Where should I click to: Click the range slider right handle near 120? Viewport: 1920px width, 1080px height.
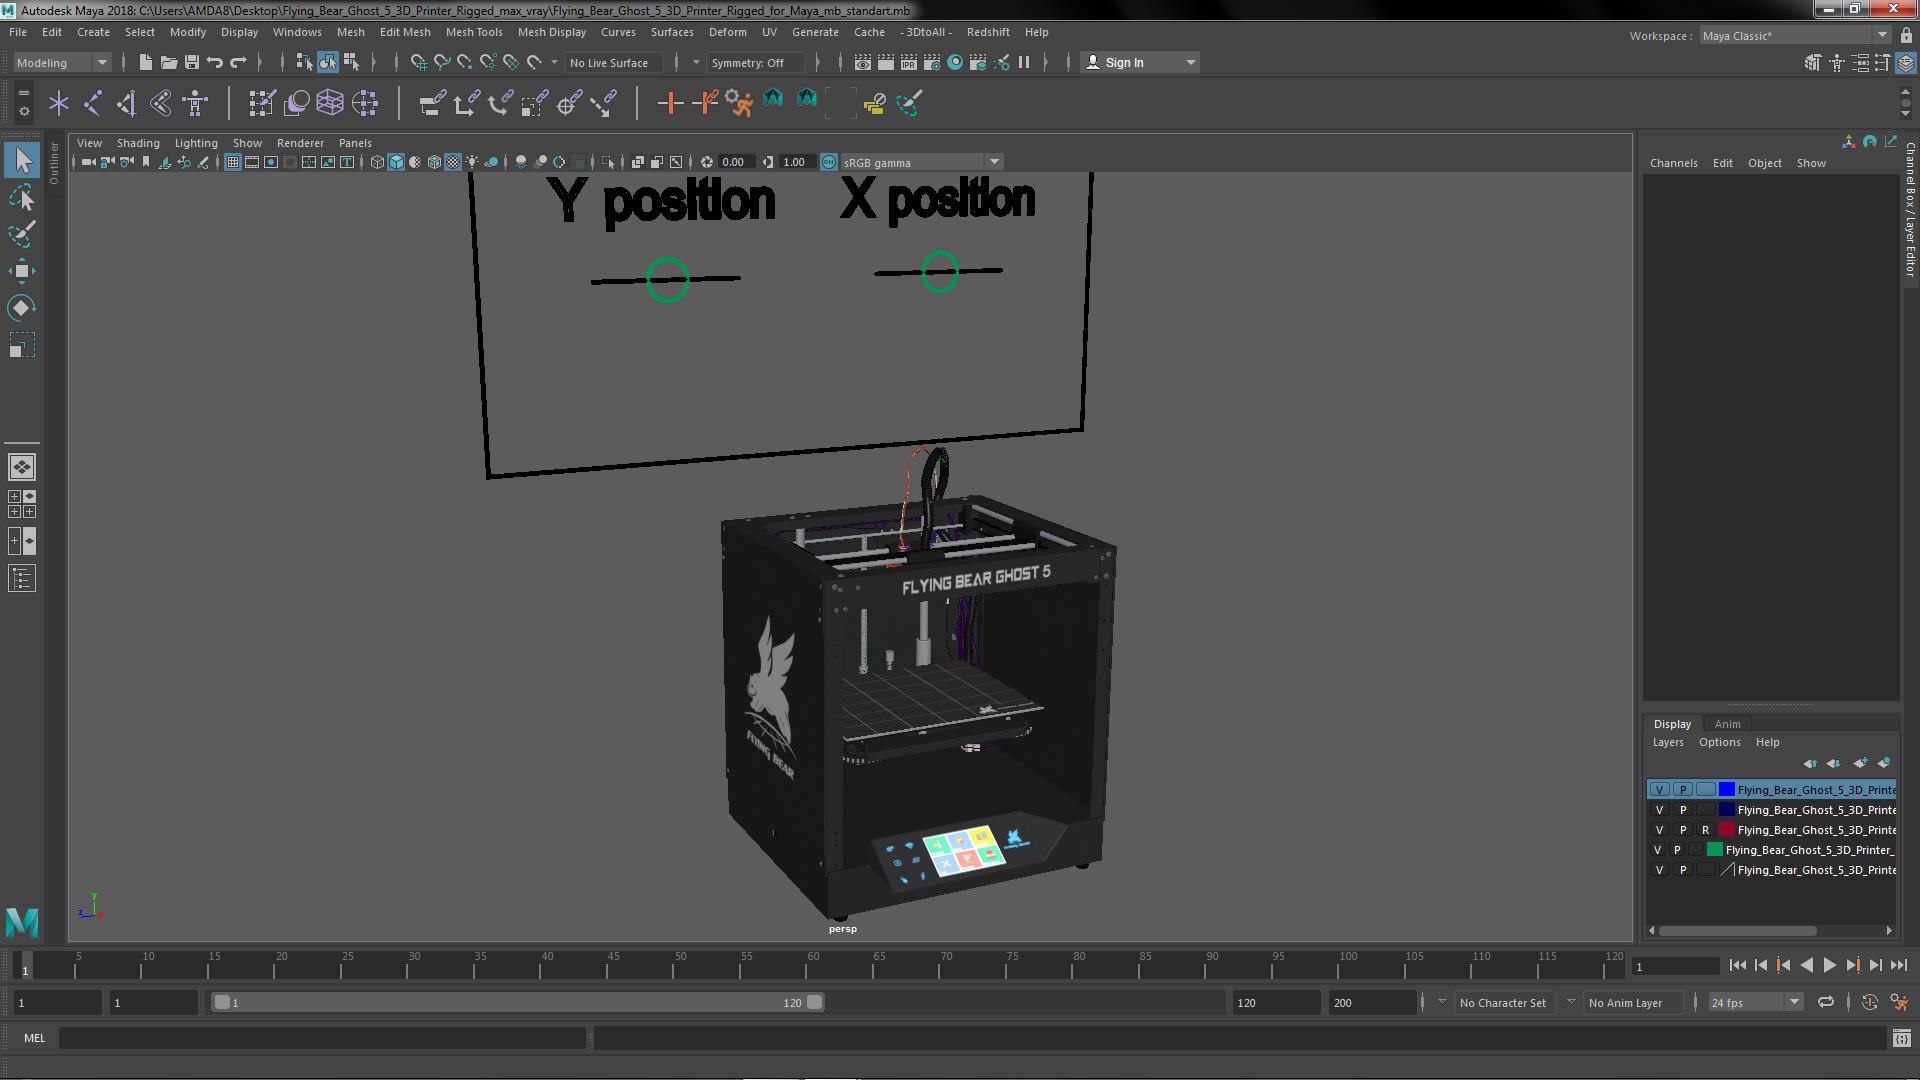point(814,1002)
